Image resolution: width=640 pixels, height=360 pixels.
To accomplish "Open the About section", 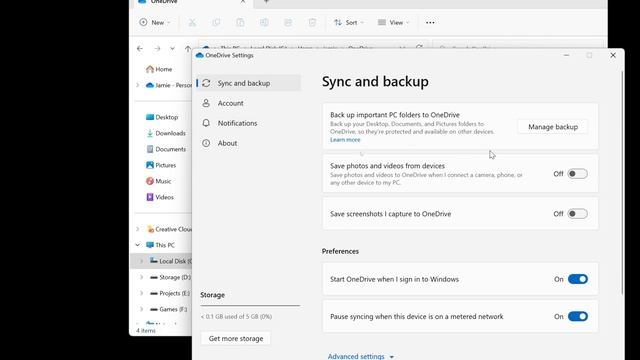I will (249, 143).
